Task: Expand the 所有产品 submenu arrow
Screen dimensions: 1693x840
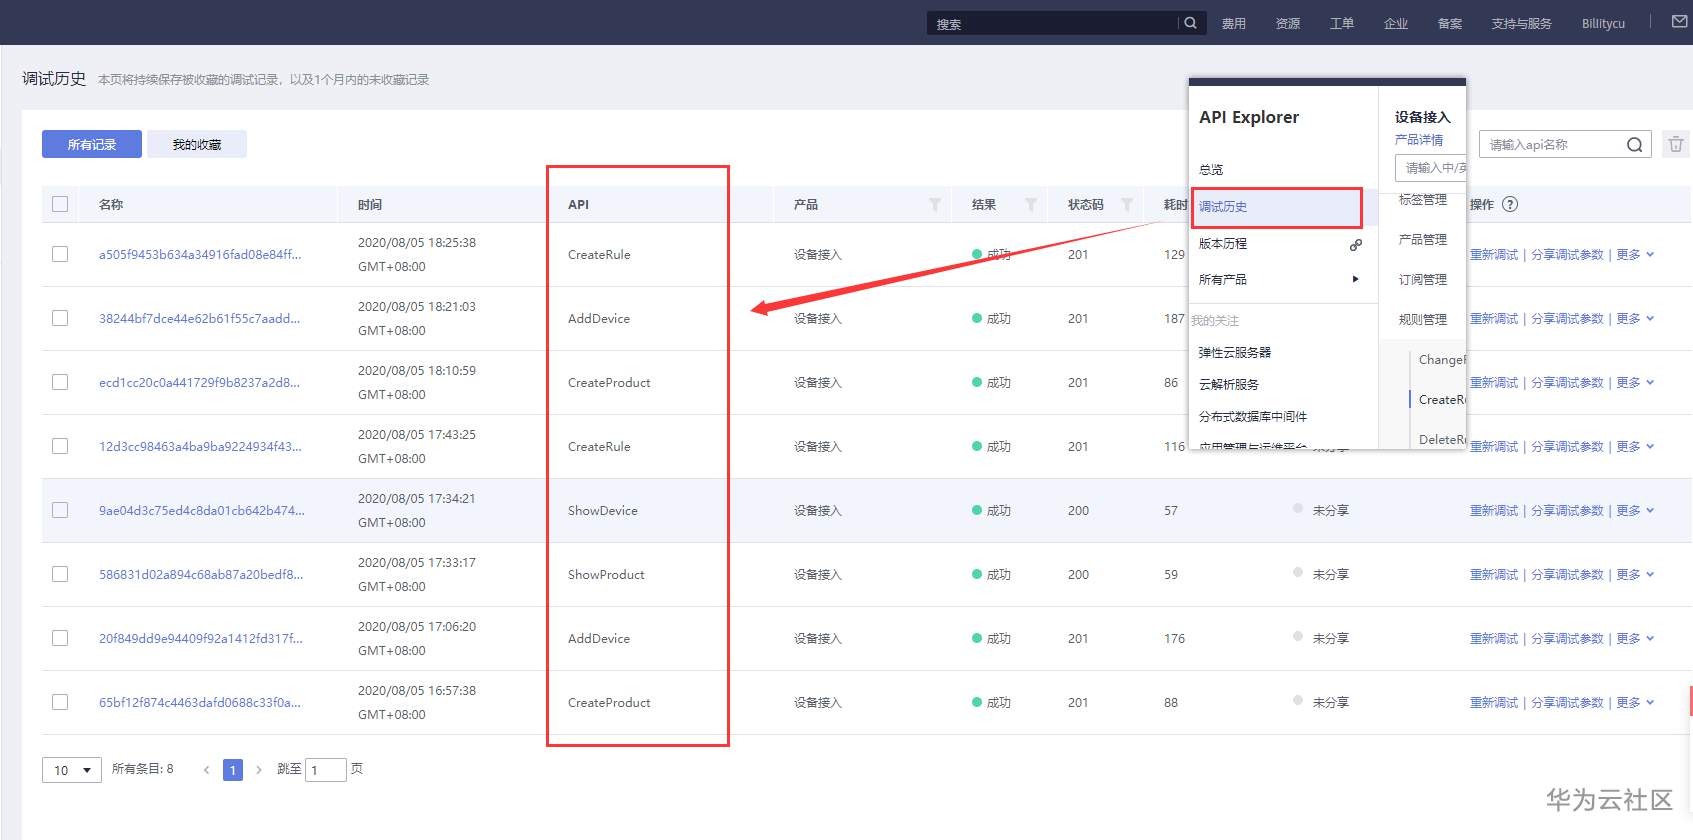Action: click(1356, 279)
